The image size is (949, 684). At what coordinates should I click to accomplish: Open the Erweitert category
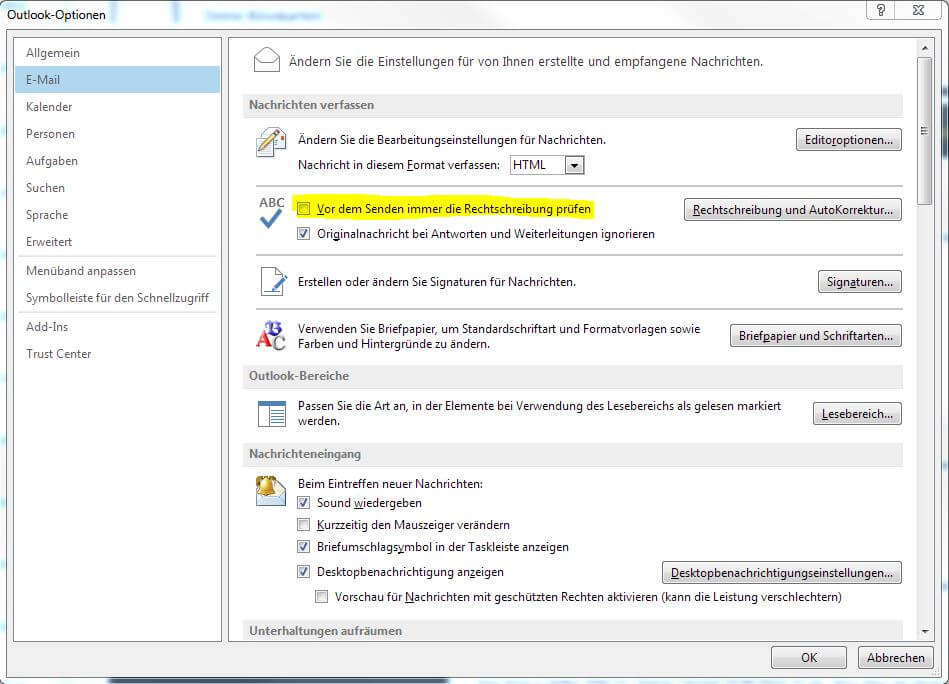117,242
